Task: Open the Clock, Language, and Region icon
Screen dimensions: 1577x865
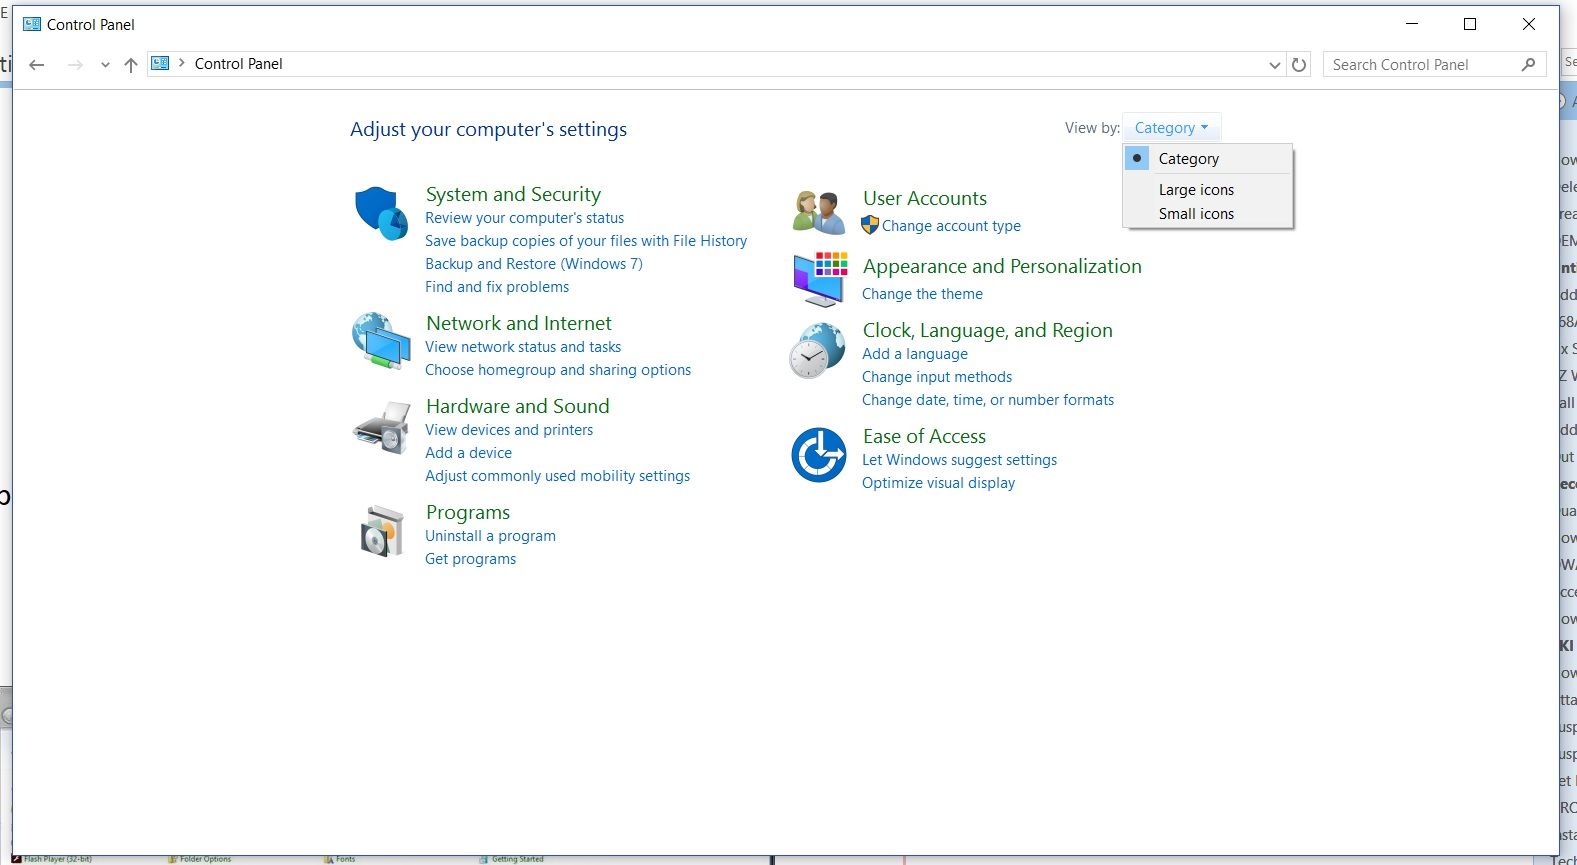Action: coord(818,351)
